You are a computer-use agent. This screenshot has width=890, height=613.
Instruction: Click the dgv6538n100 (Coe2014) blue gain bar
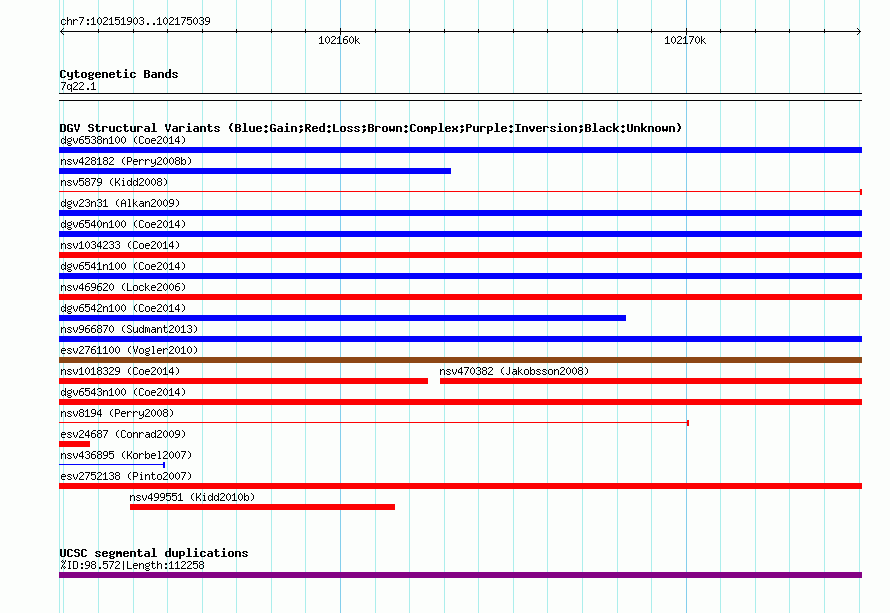pyautogui.click(x=460, y=150)
